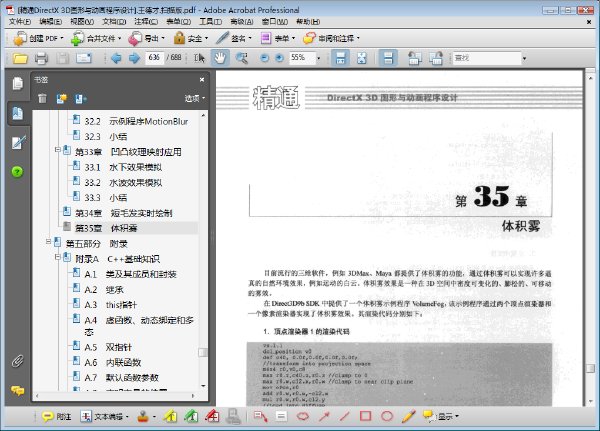Select the Oval drawing tool
Screen dimensions: 600x431
[x=387, y=416]
